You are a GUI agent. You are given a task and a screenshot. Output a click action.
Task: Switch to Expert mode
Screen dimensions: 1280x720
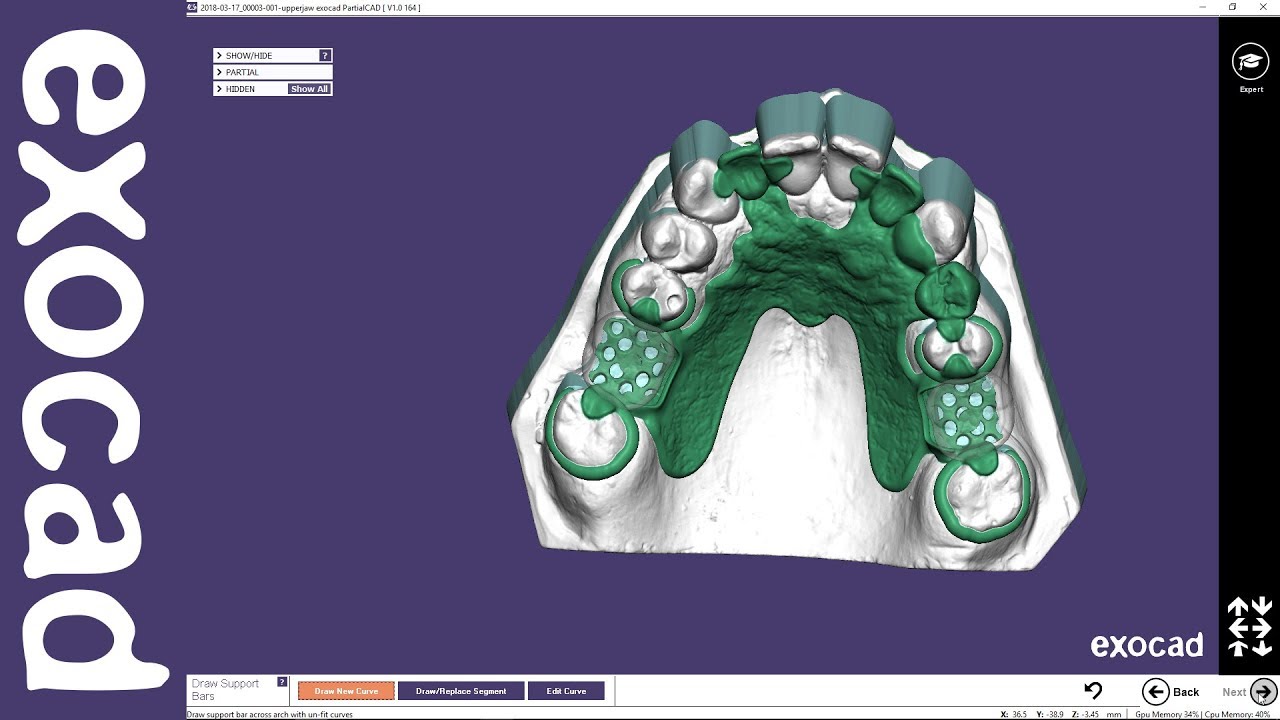pos(1250,68)
